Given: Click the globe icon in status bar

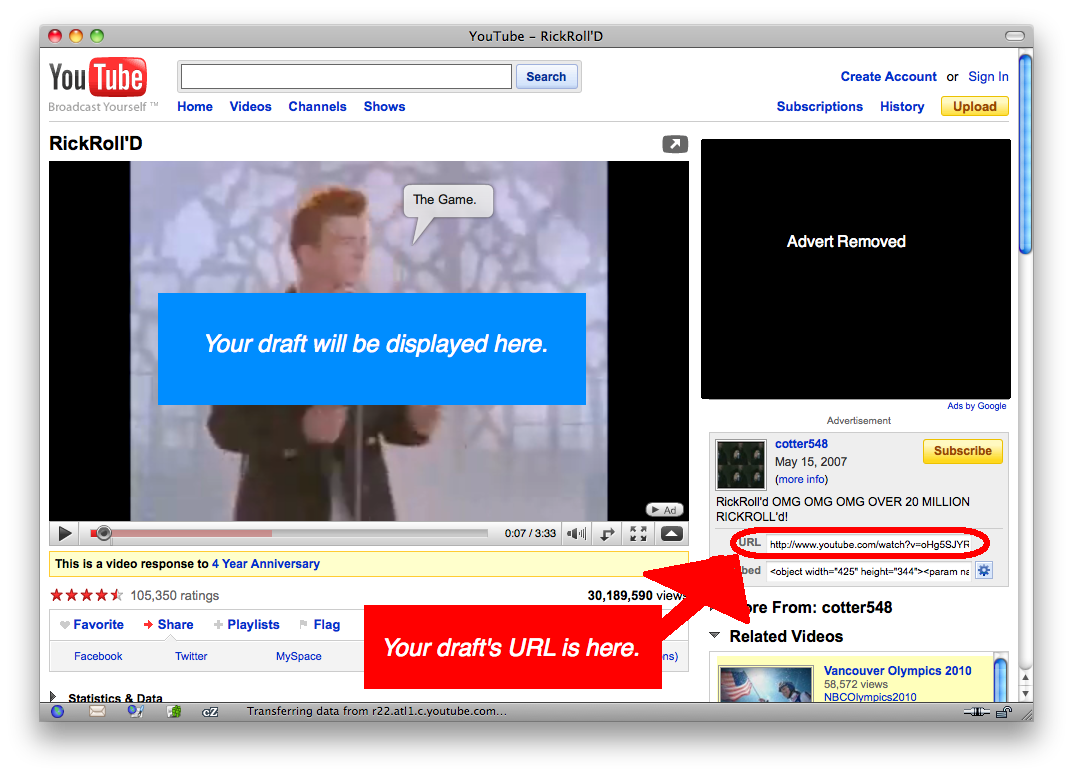Looking at the screenshot, I should [58, 712].
